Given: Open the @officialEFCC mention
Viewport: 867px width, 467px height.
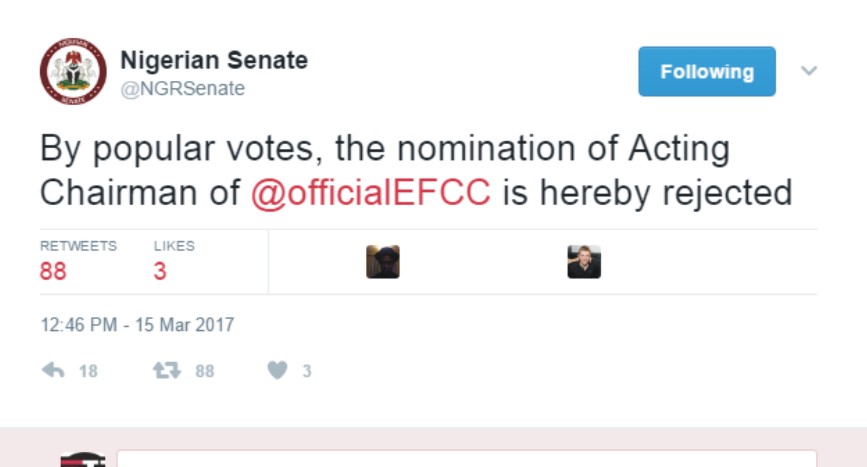Looking at the screenshot, I should (x=370, y=190).
